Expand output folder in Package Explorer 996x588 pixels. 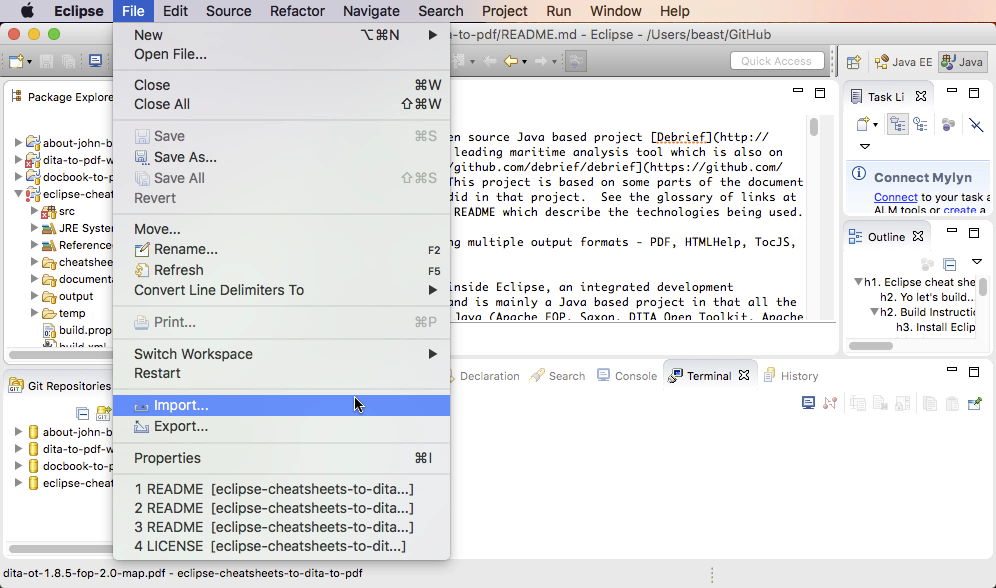point(34,295)
